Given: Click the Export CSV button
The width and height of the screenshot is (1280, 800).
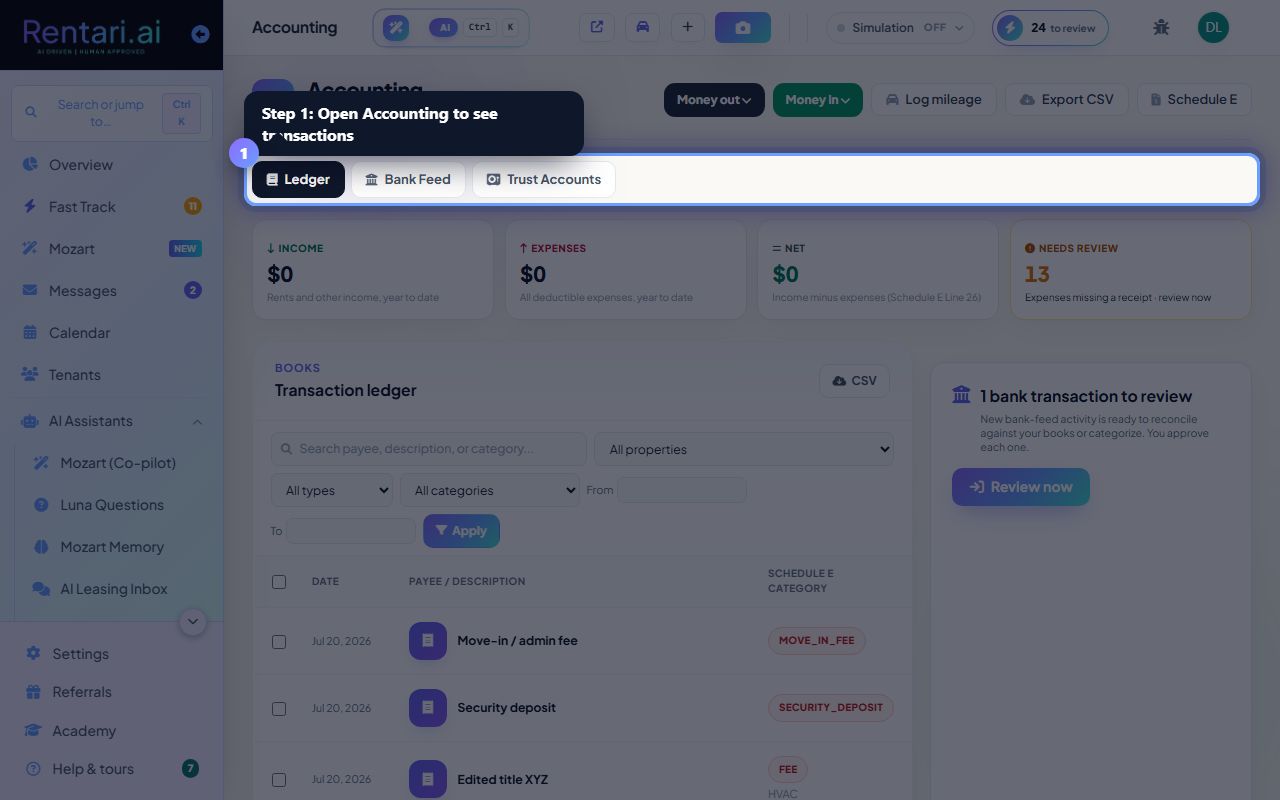Looking at the screenshot, I should pos(1066,100).
